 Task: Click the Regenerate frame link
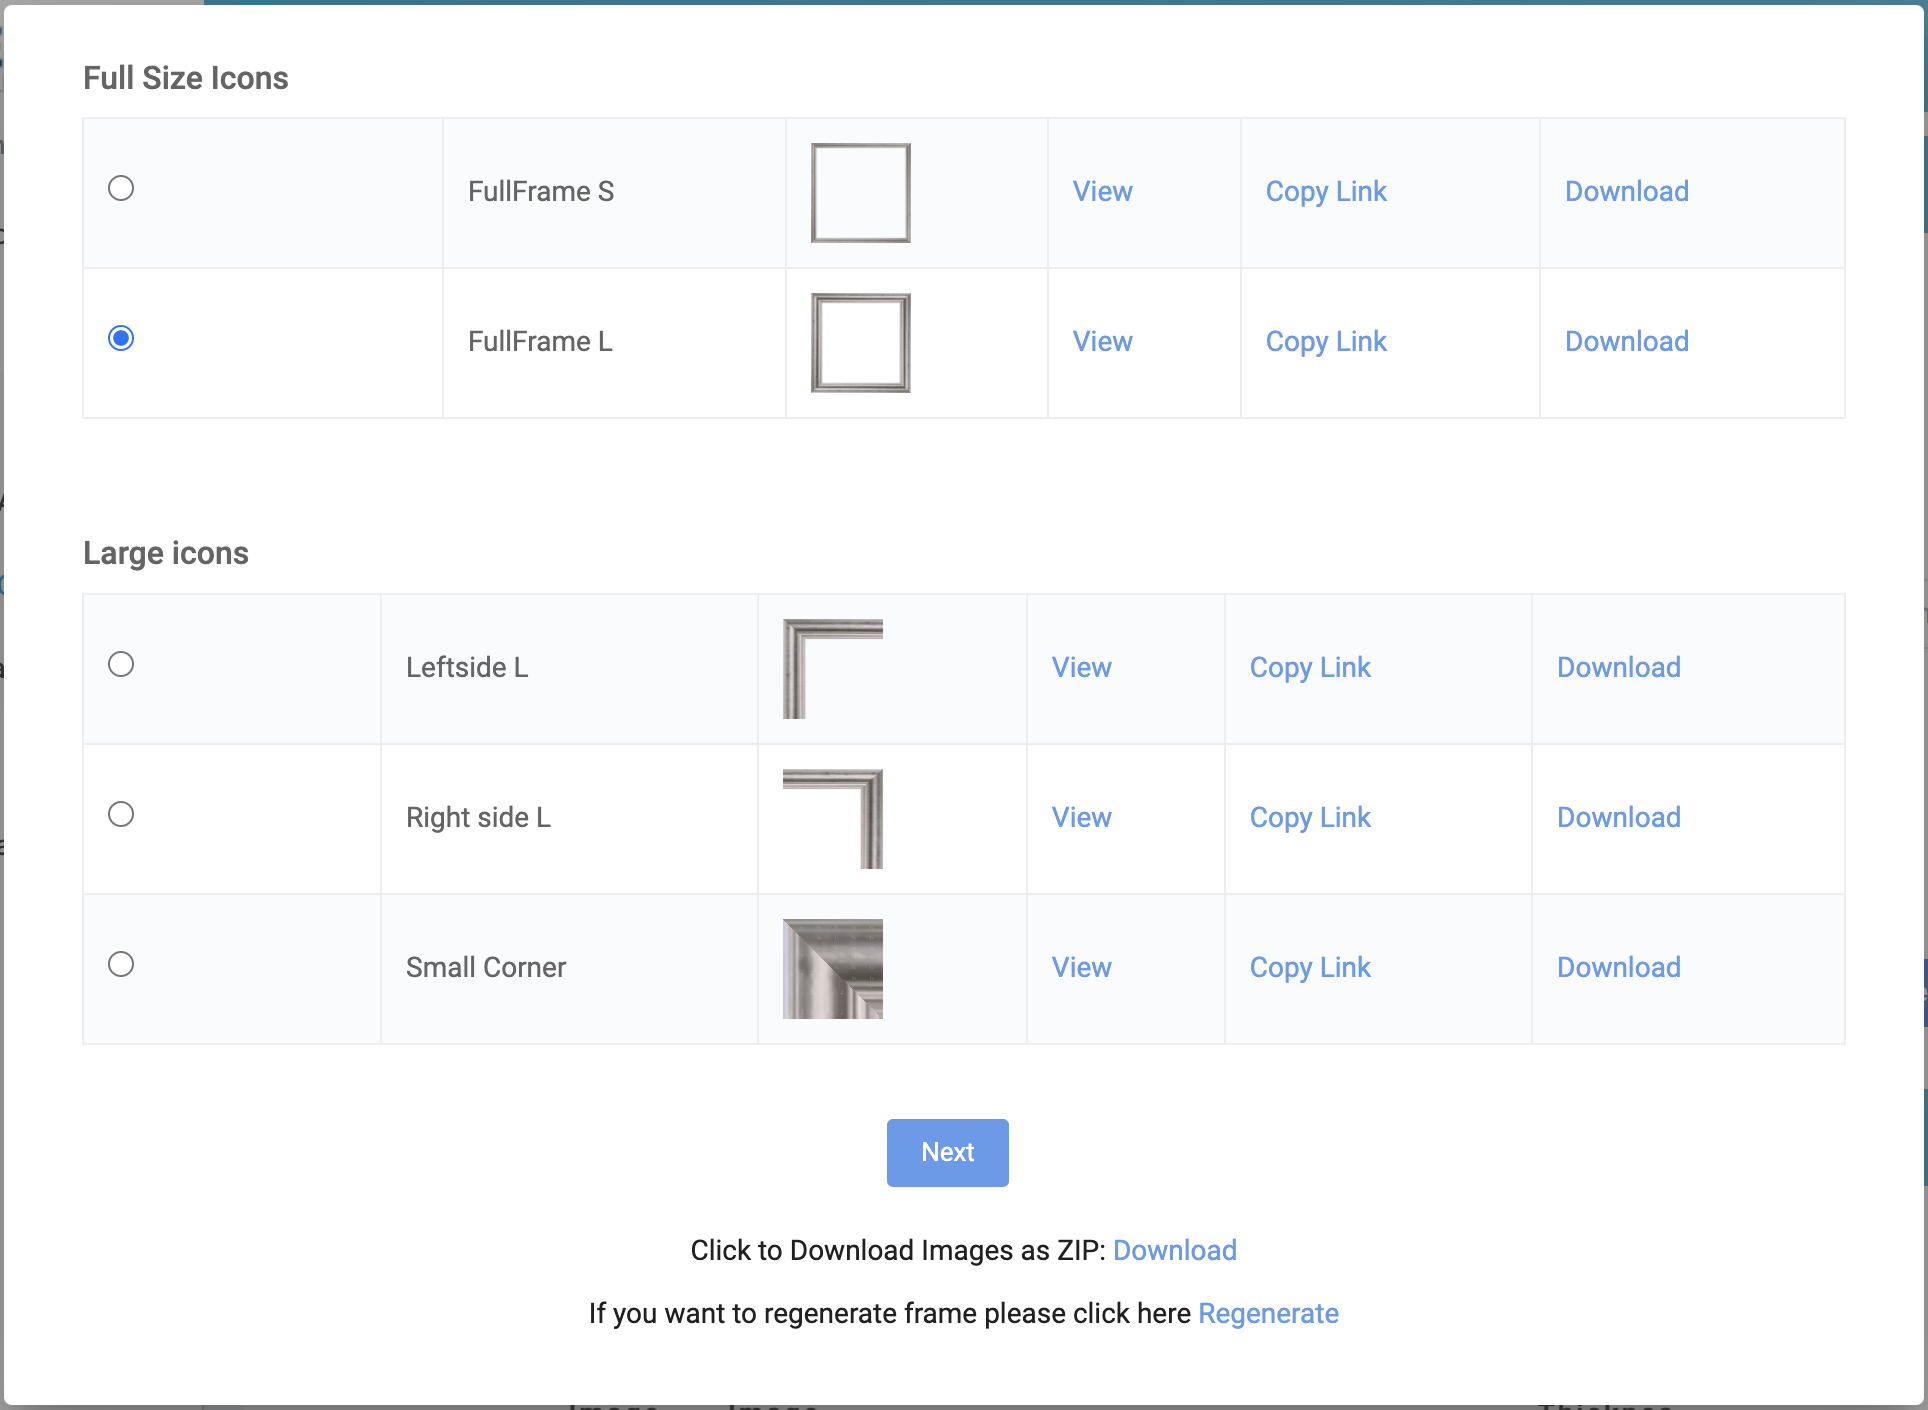click(1268, 1313)
